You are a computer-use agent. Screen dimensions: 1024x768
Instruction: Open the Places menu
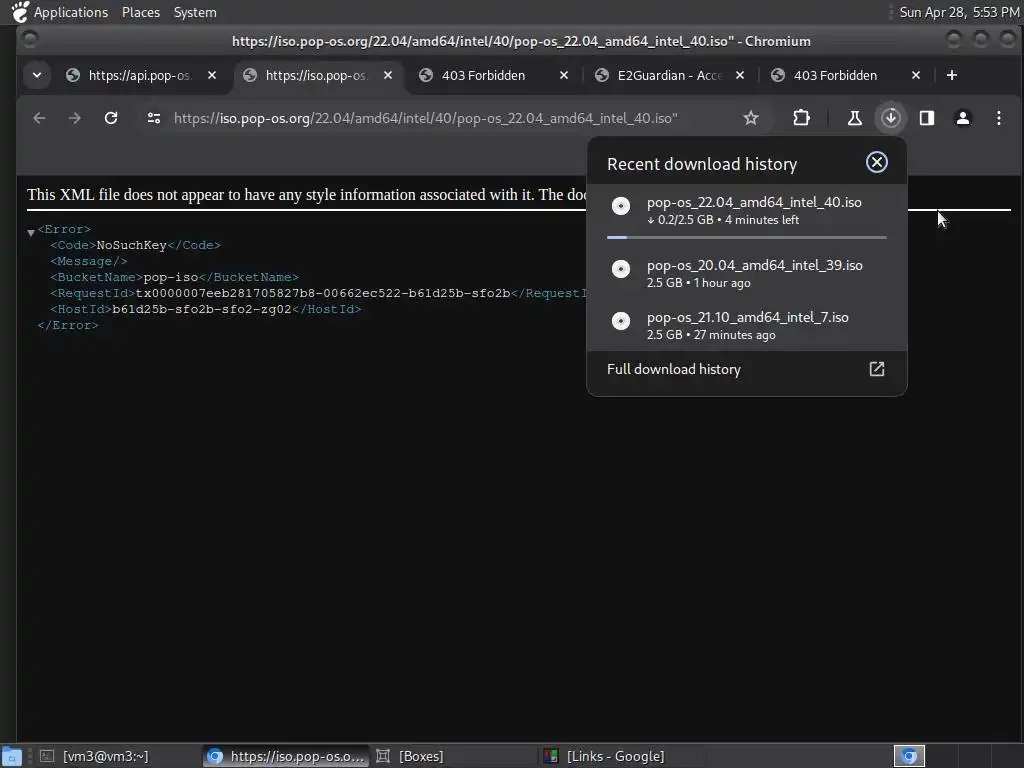tap(140, 12)
